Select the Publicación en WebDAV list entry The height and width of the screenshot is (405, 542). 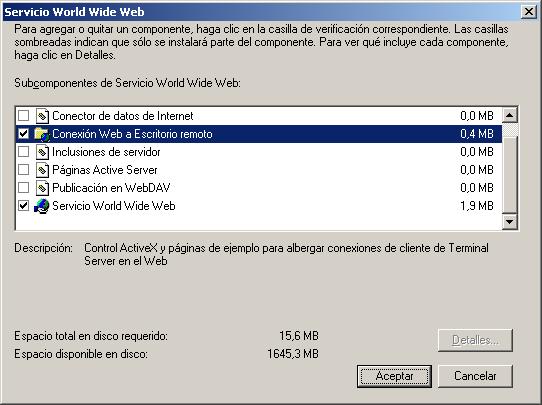pos(259,188)
